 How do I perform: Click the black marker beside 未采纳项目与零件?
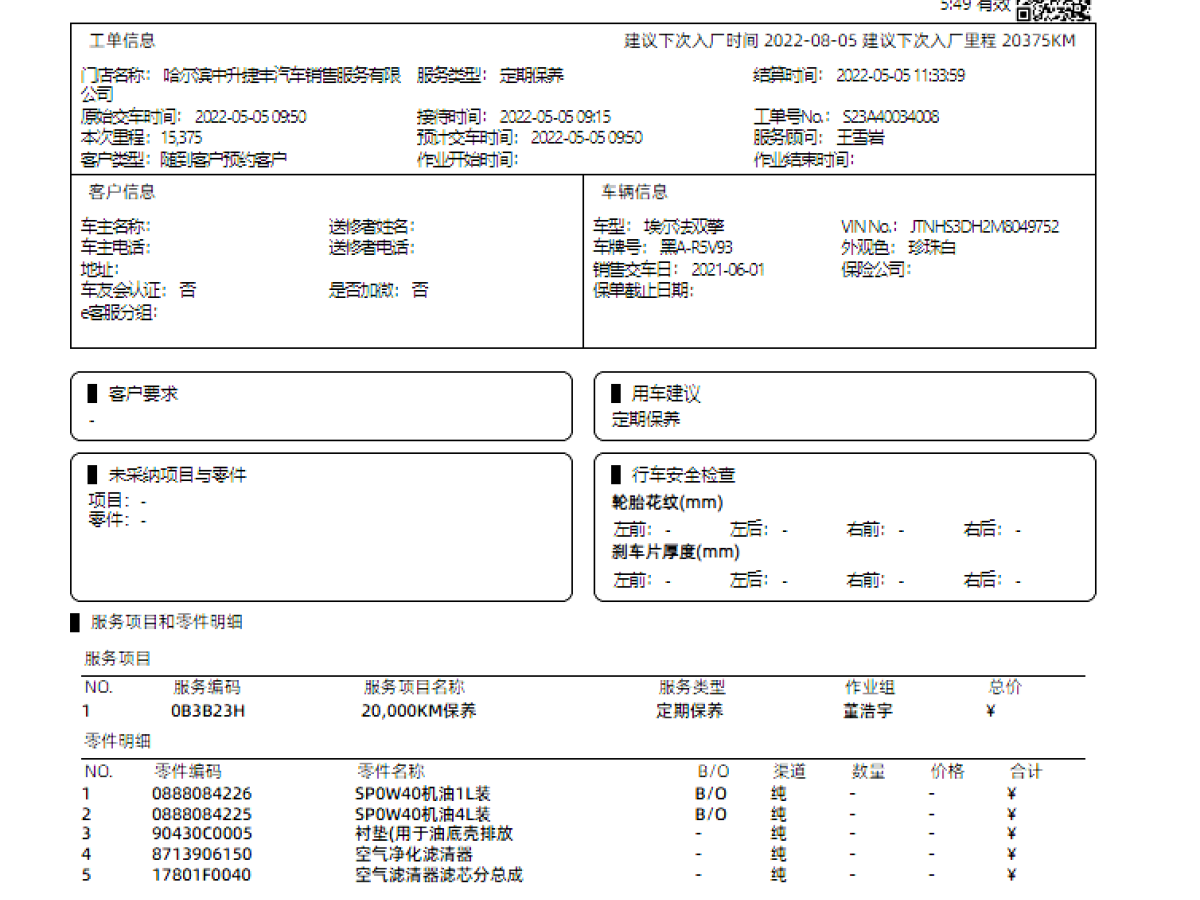point(93,475)
